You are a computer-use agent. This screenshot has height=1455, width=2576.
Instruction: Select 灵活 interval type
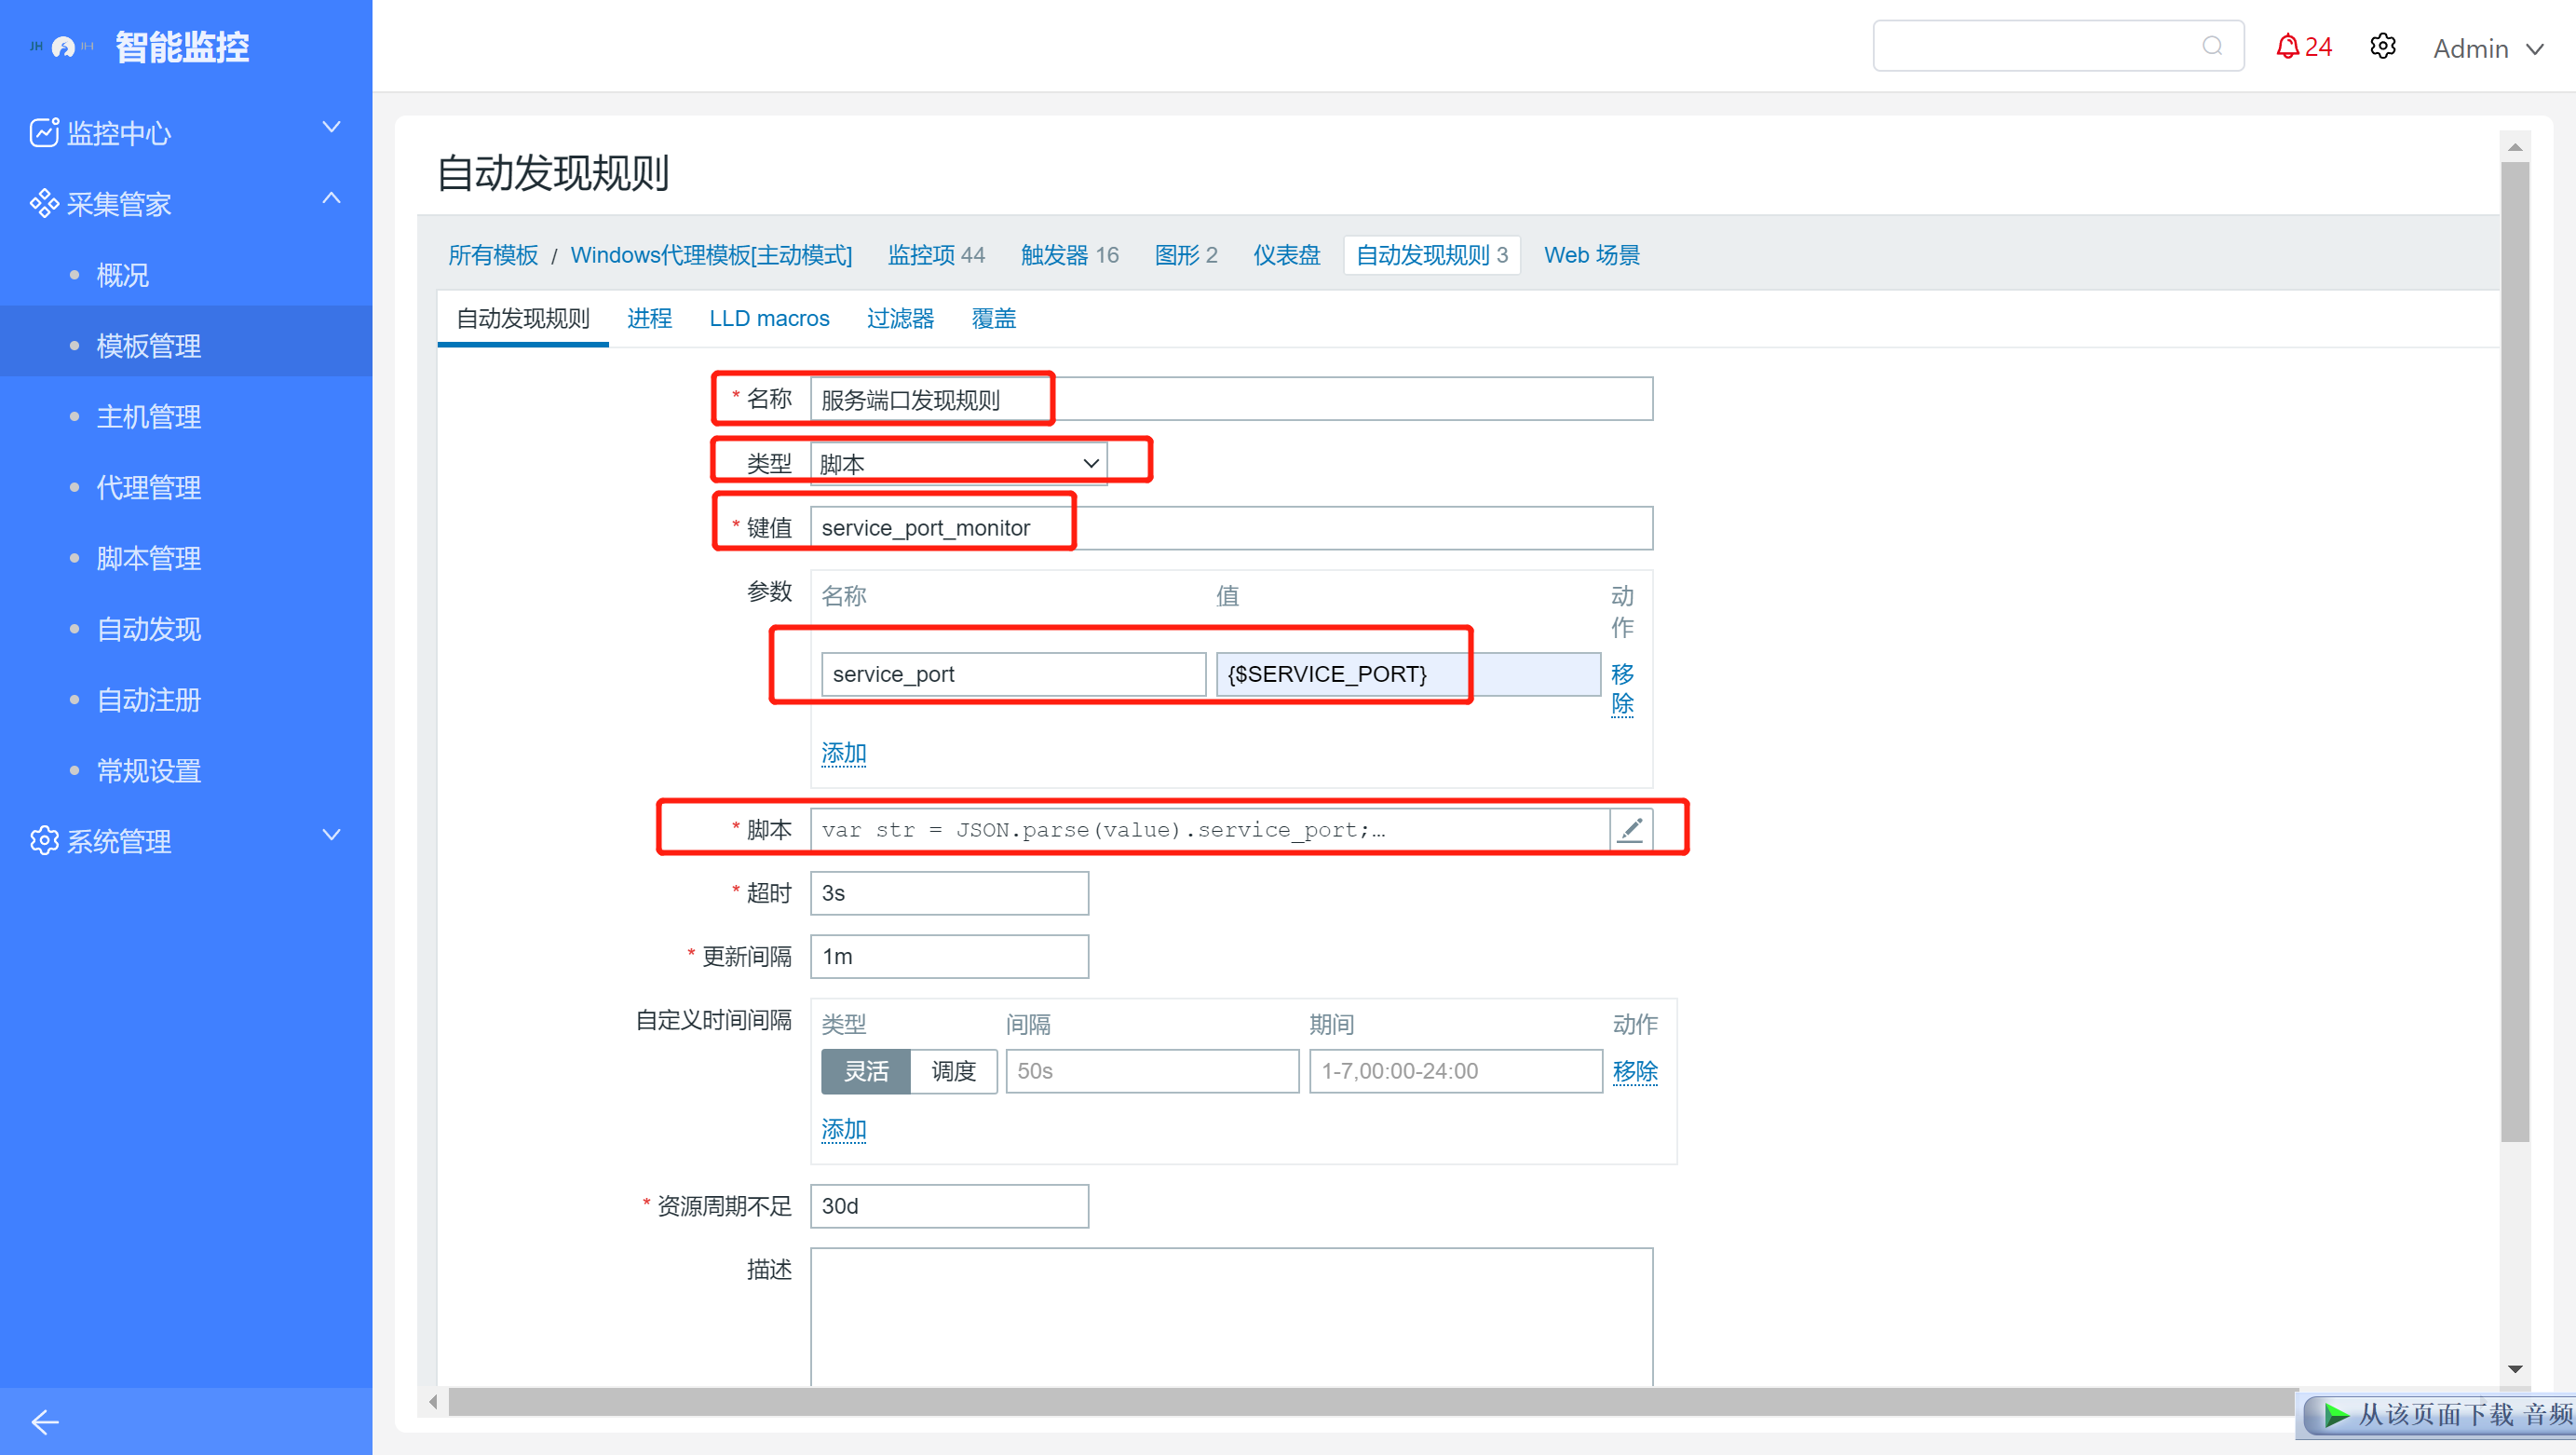tap(866, 1071)
